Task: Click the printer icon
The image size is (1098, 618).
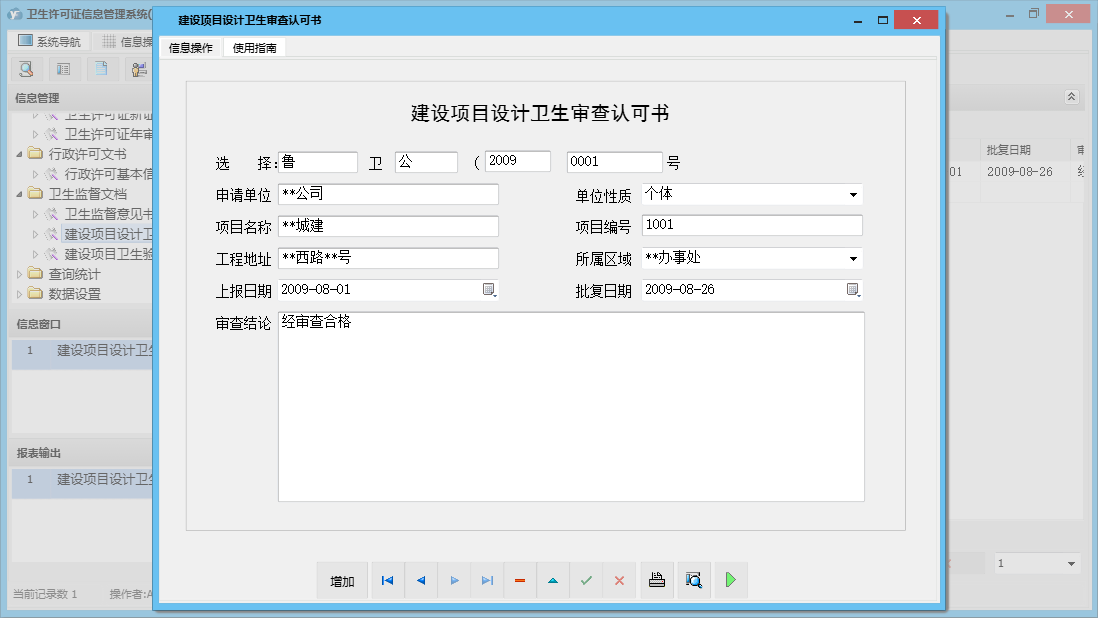Action: tap(657, 580)
